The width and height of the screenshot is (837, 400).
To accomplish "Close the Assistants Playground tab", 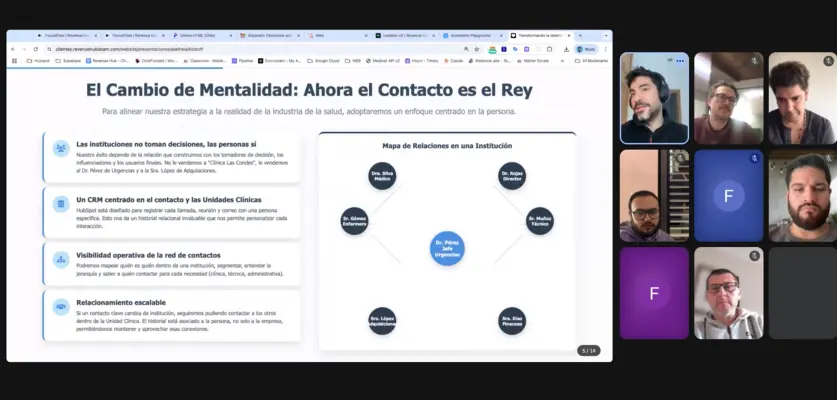I will click(501, 35).
